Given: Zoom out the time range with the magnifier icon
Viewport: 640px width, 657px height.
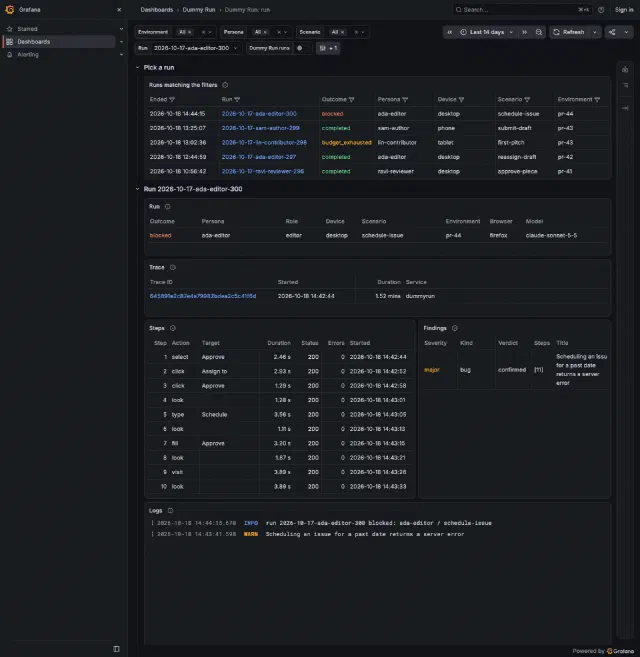Looking at the screenshot, I should pos(539,32).
